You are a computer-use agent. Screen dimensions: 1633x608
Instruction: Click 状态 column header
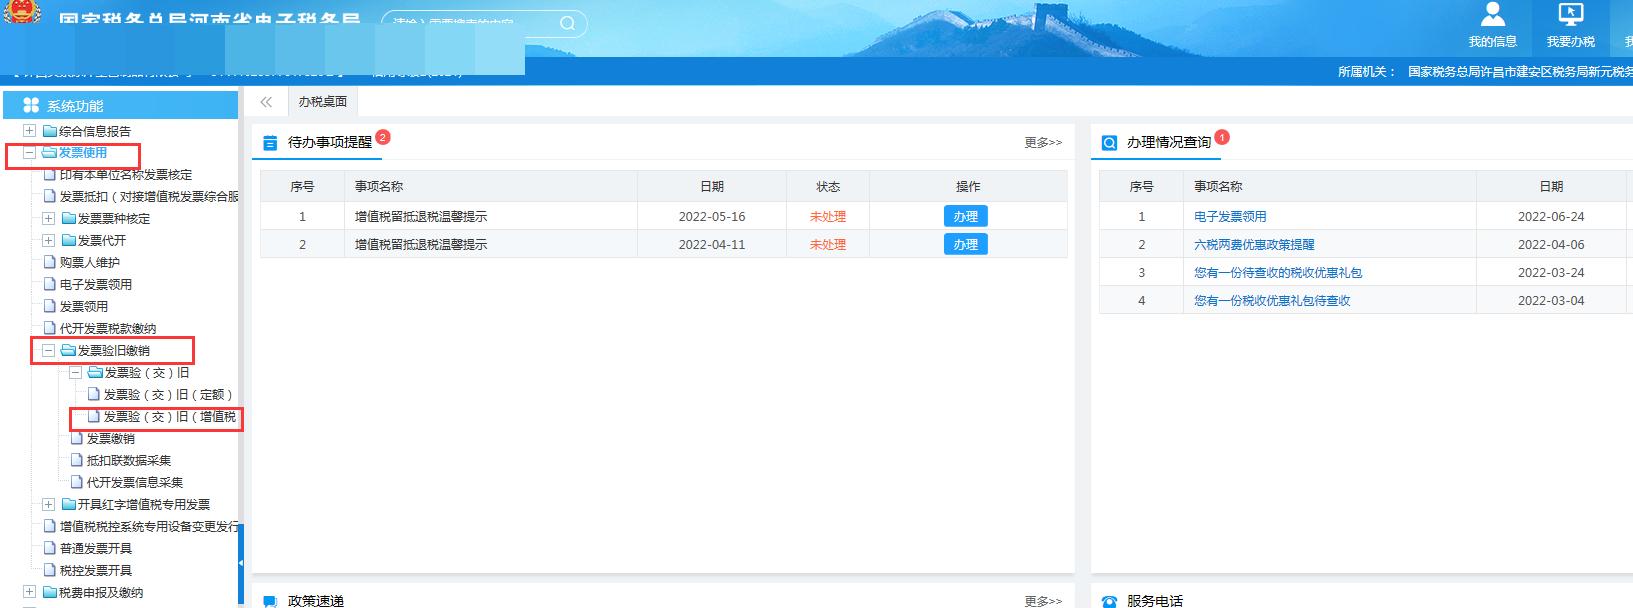pyautogui.click(x=828, y=186)
